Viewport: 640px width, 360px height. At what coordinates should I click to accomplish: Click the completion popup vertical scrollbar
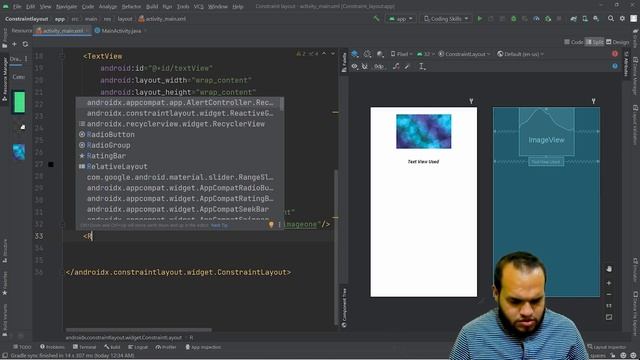282,104
